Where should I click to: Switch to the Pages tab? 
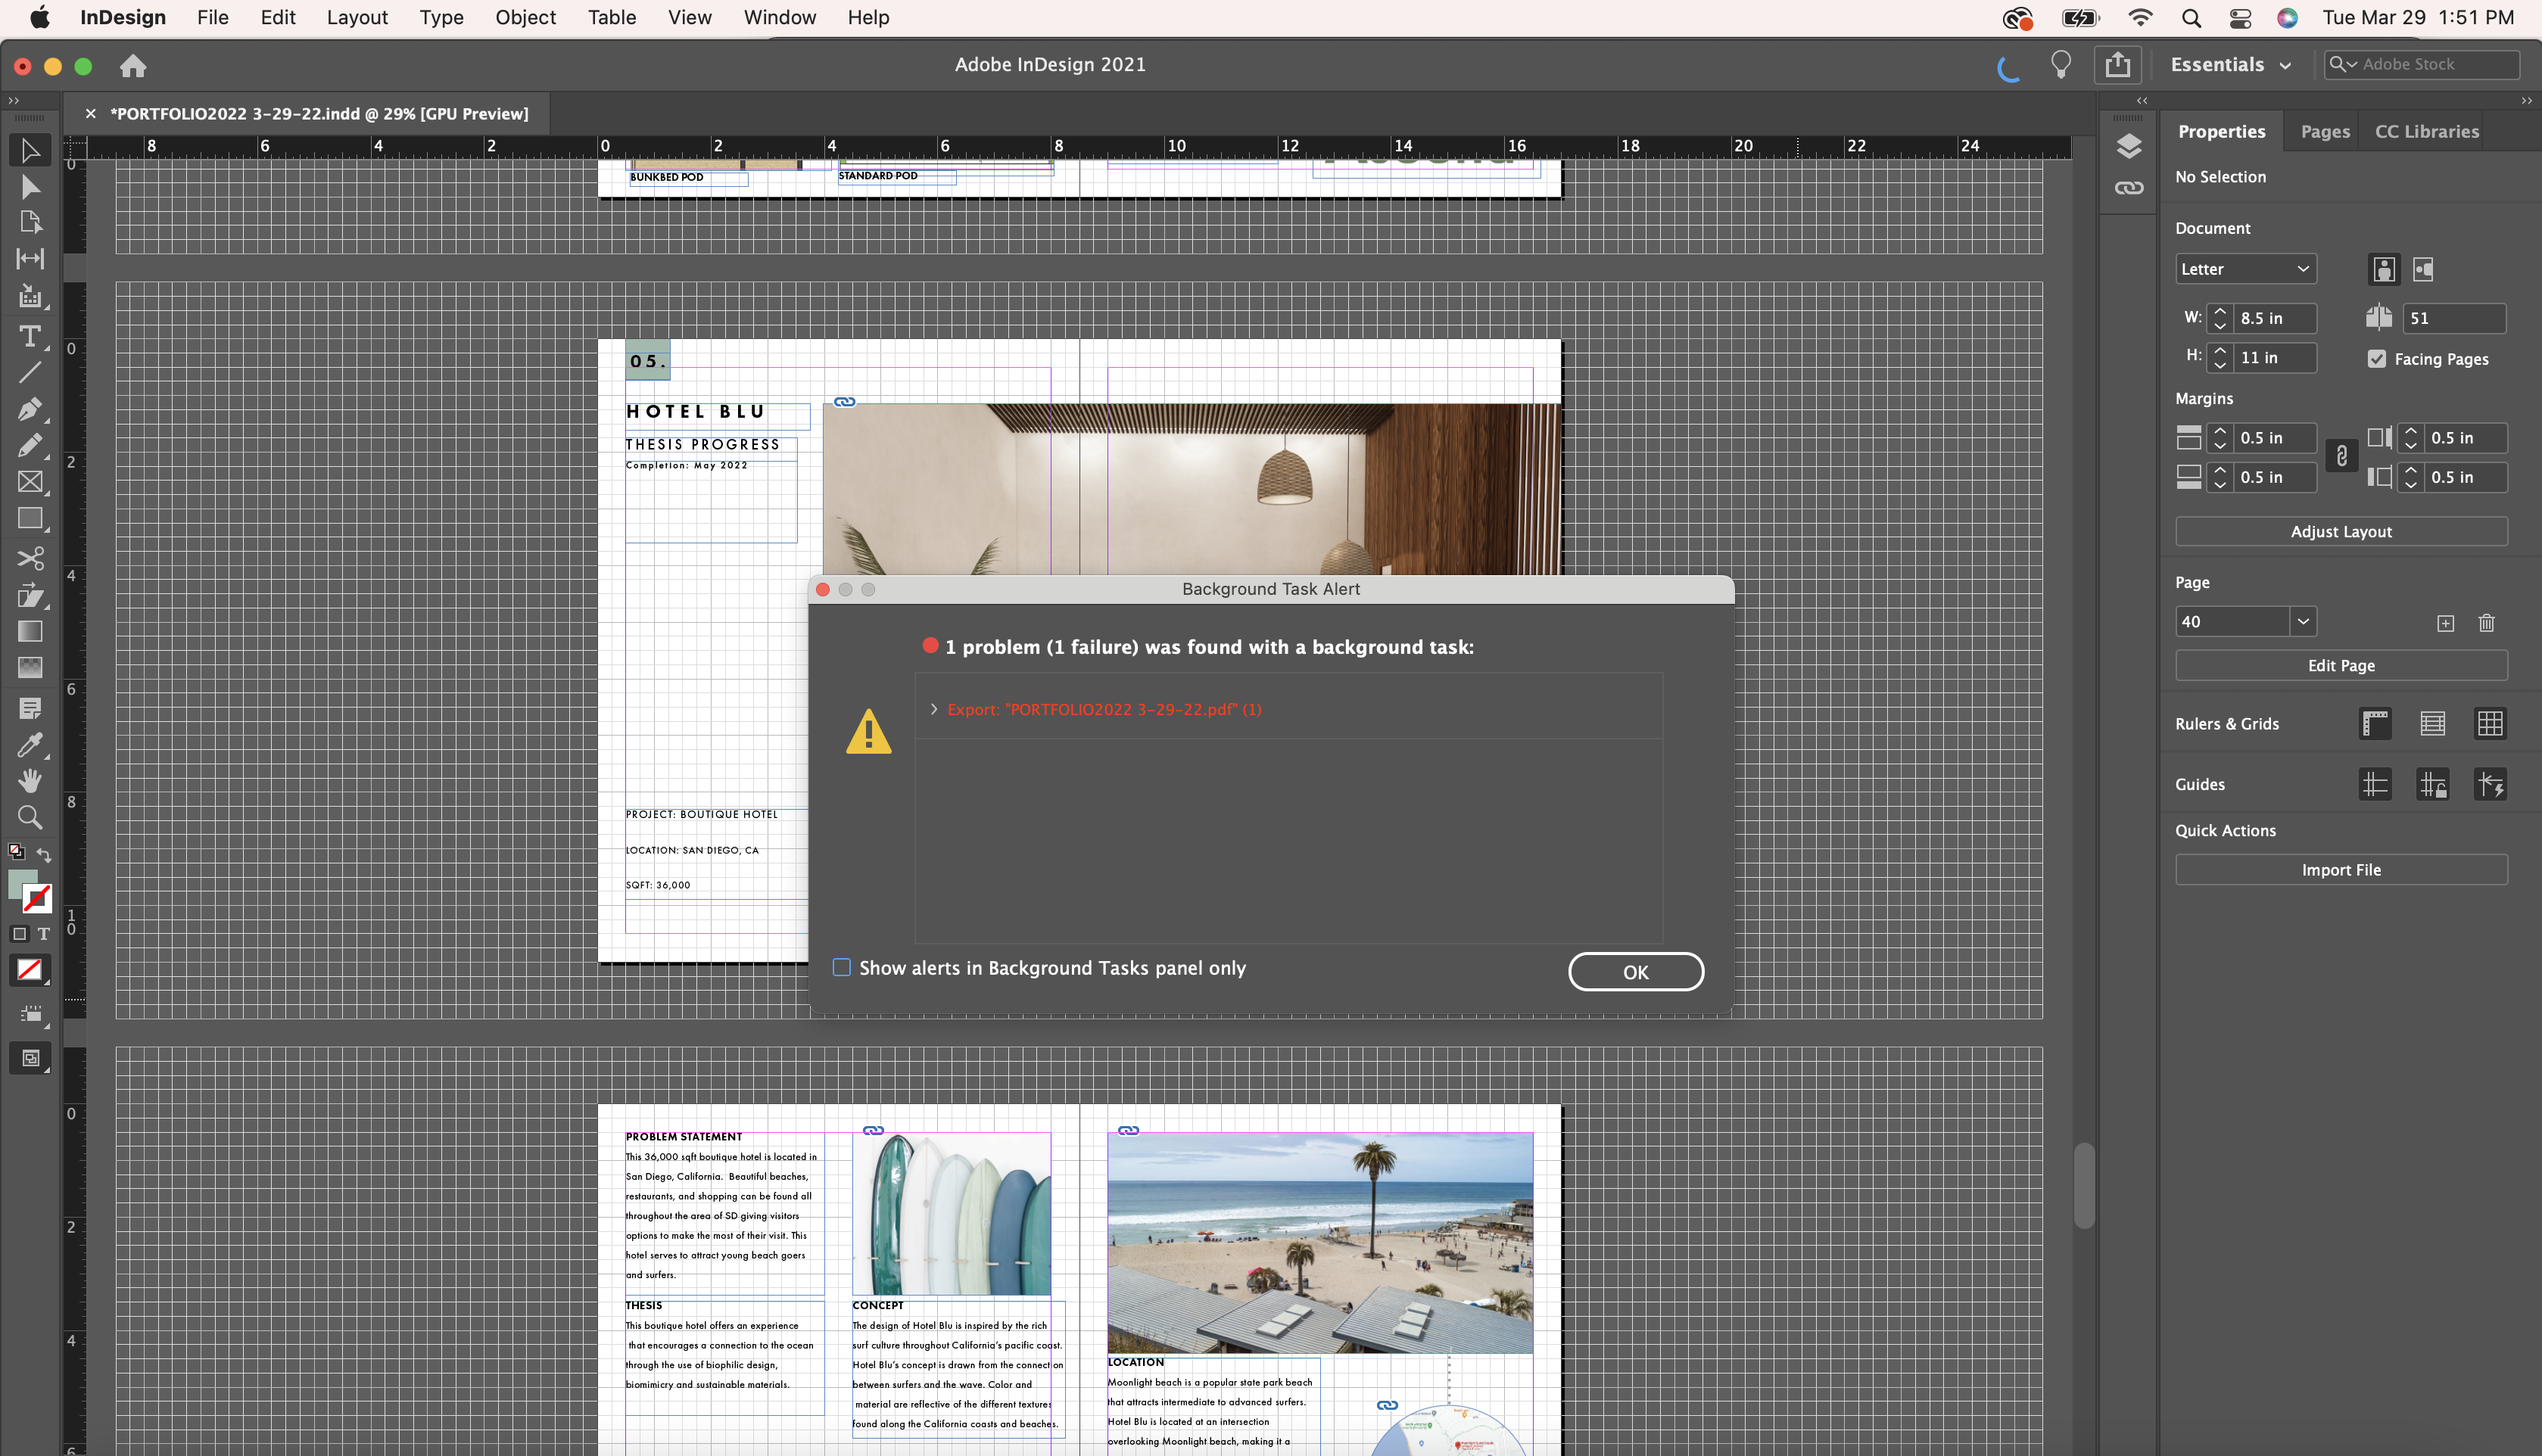coord(2324,131)
